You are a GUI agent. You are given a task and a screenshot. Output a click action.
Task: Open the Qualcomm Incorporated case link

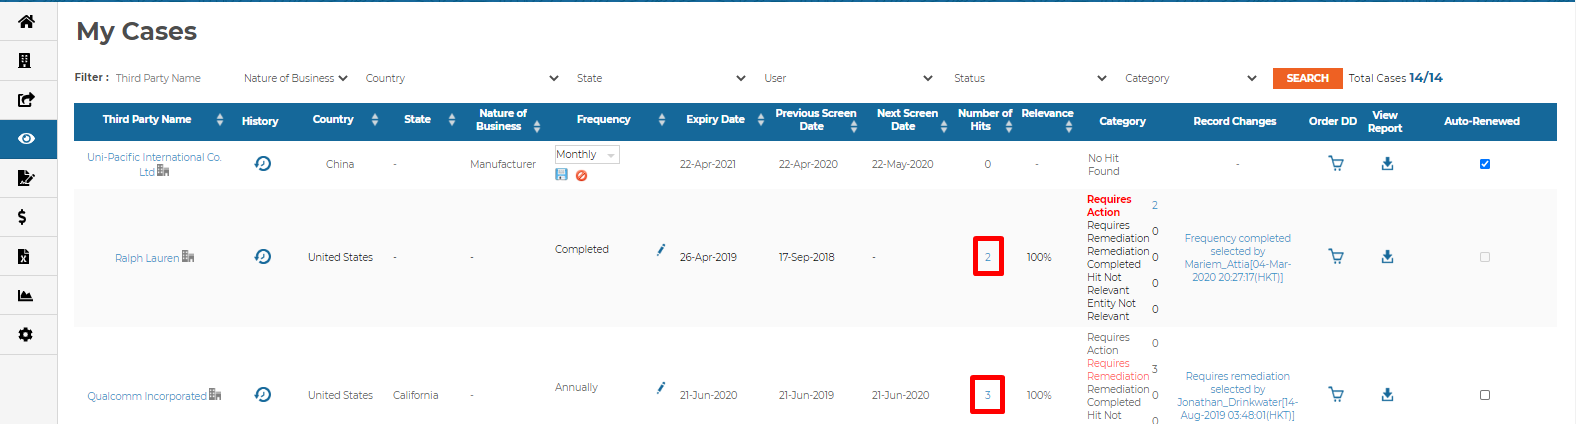click(147, 396)
